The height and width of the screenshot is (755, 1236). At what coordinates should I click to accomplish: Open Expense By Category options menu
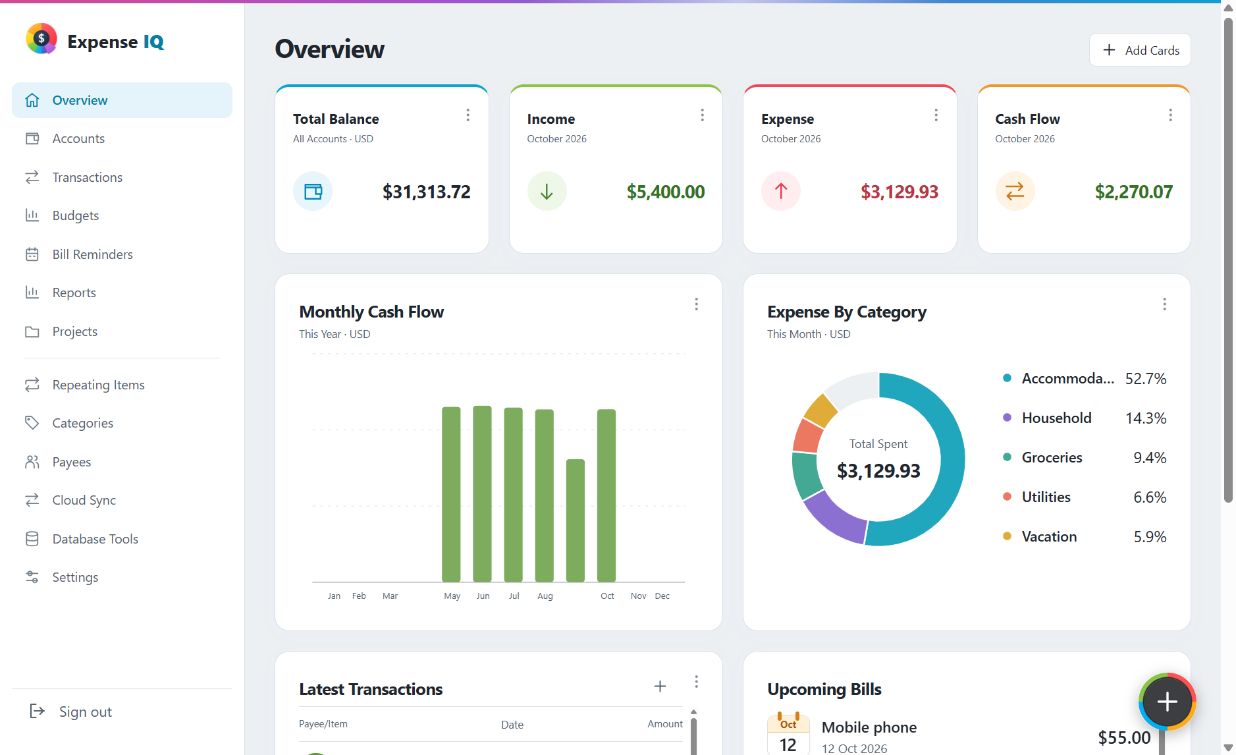(x=1164, y=304)
